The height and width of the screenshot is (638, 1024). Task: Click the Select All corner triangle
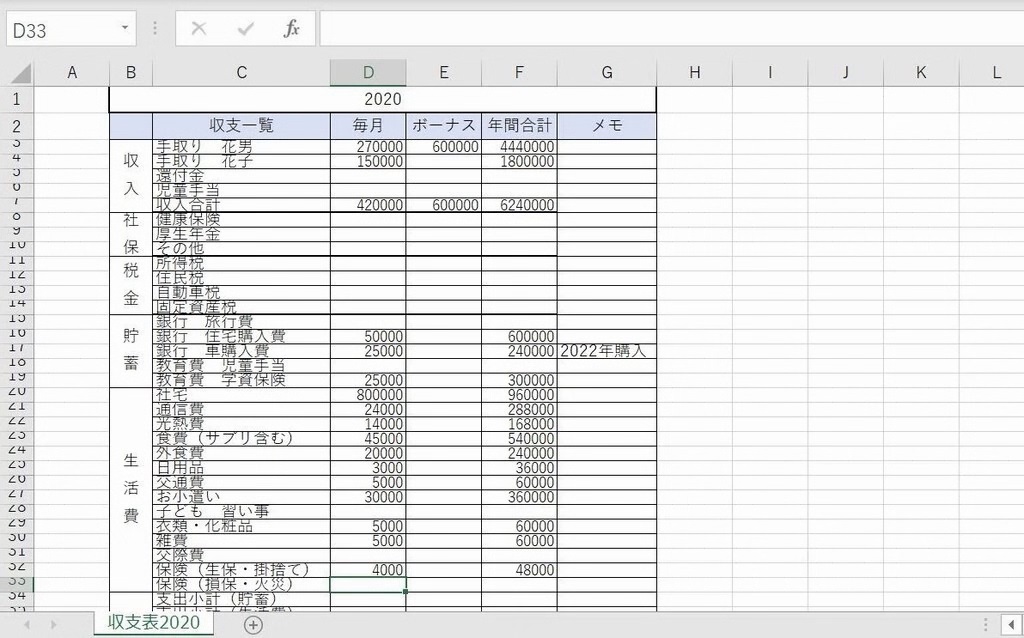(x=21, y=74)
